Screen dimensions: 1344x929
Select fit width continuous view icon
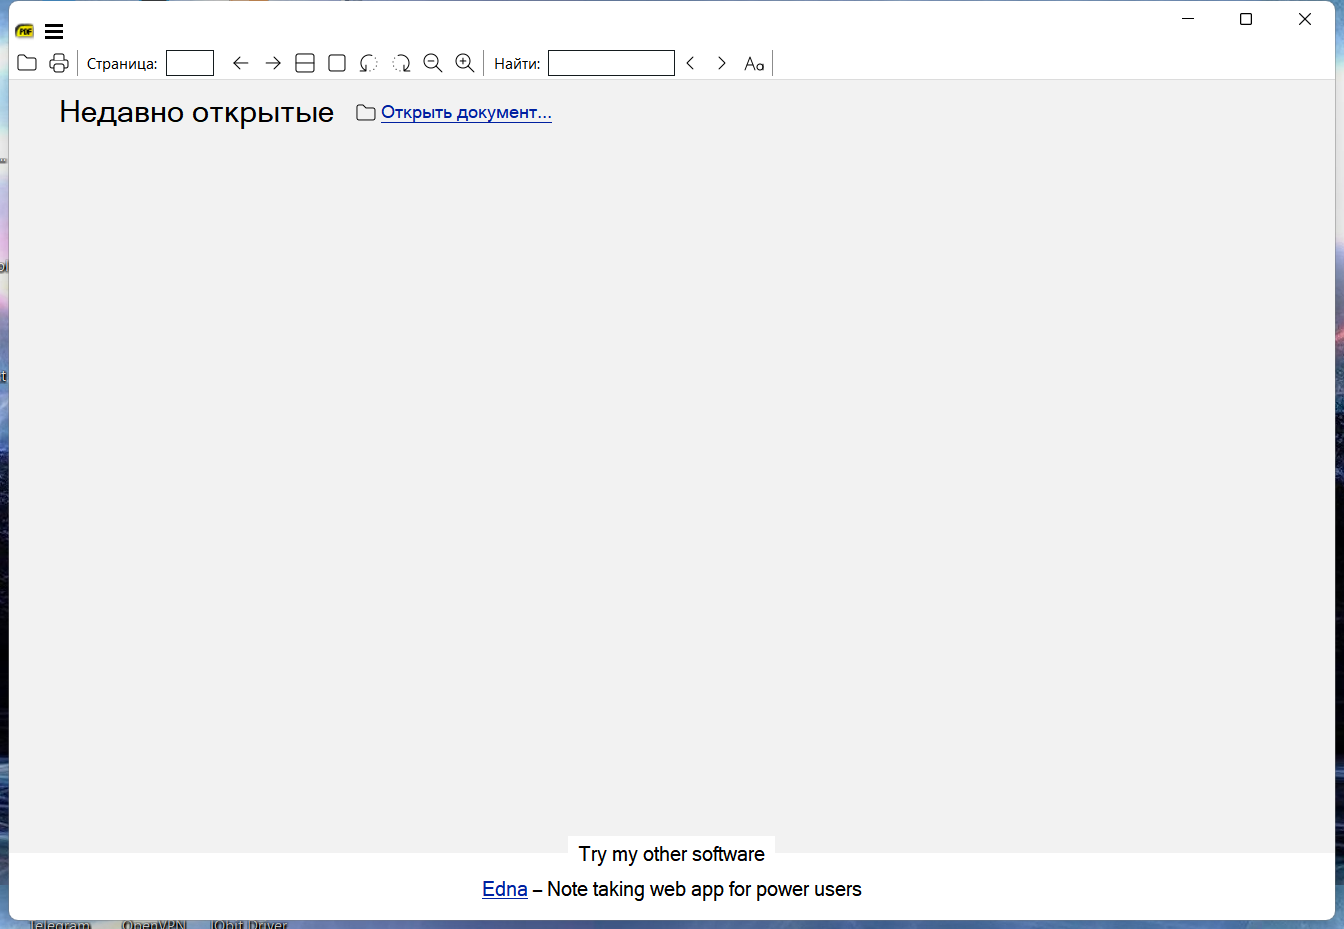(305, 63)
